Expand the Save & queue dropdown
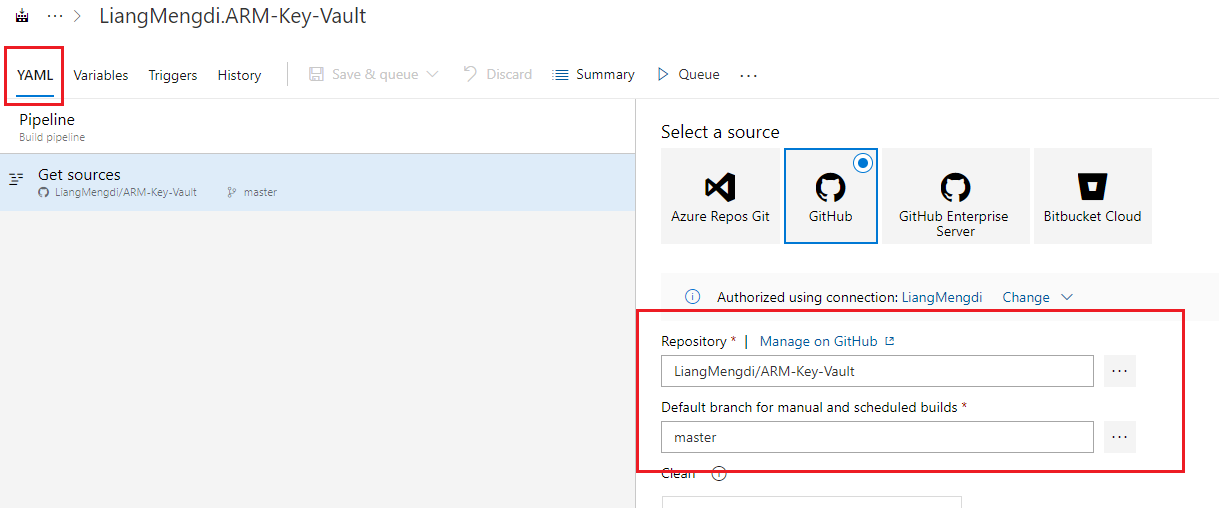Screen dimensions: 1219x508 [432, 75]
